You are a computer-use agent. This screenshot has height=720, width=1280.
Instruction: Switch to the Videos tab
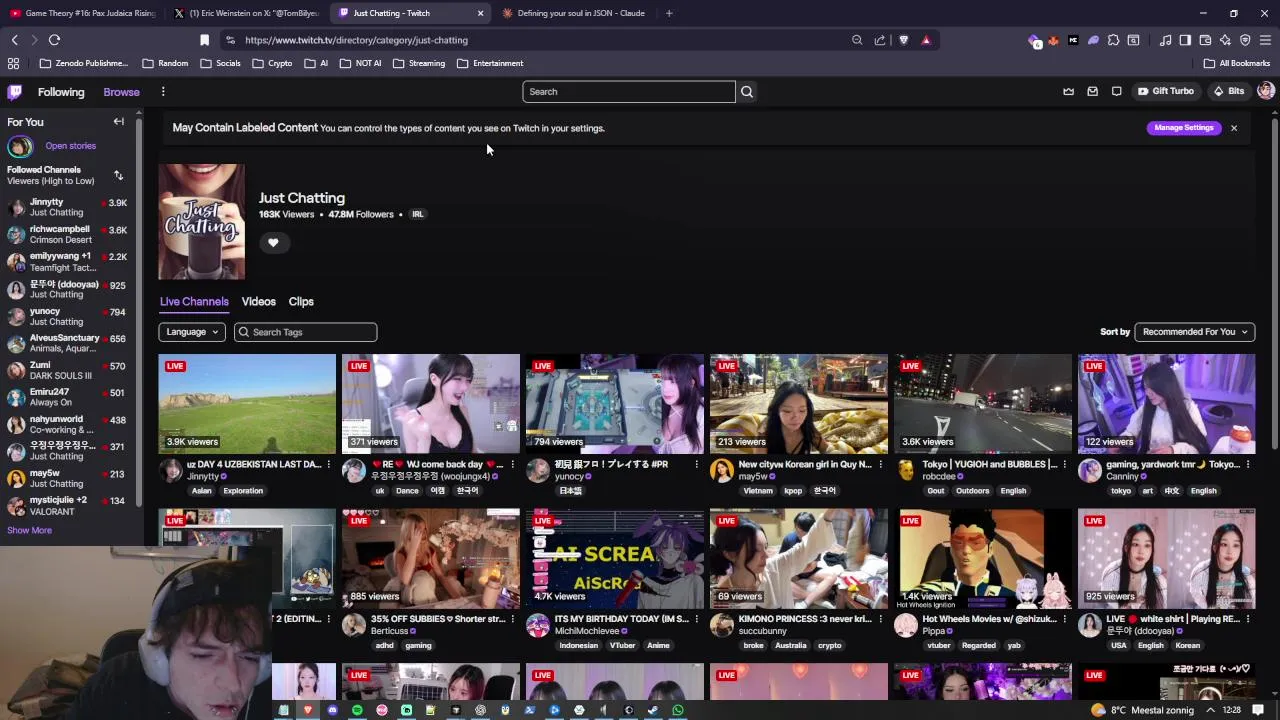click(x=258, y=301)
